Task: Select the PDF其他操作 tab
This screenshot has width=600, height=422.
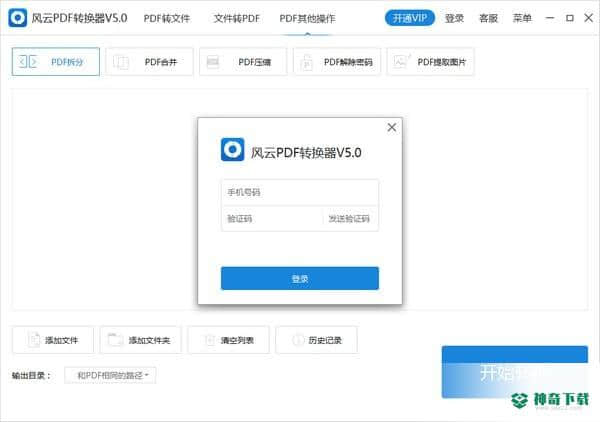Action: point(307,18)
